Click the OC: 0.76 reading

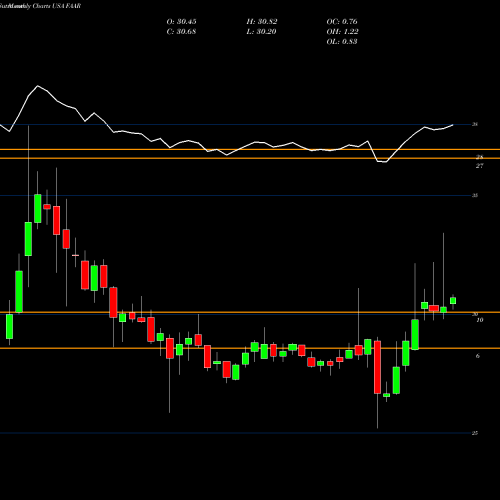[342, 22]
